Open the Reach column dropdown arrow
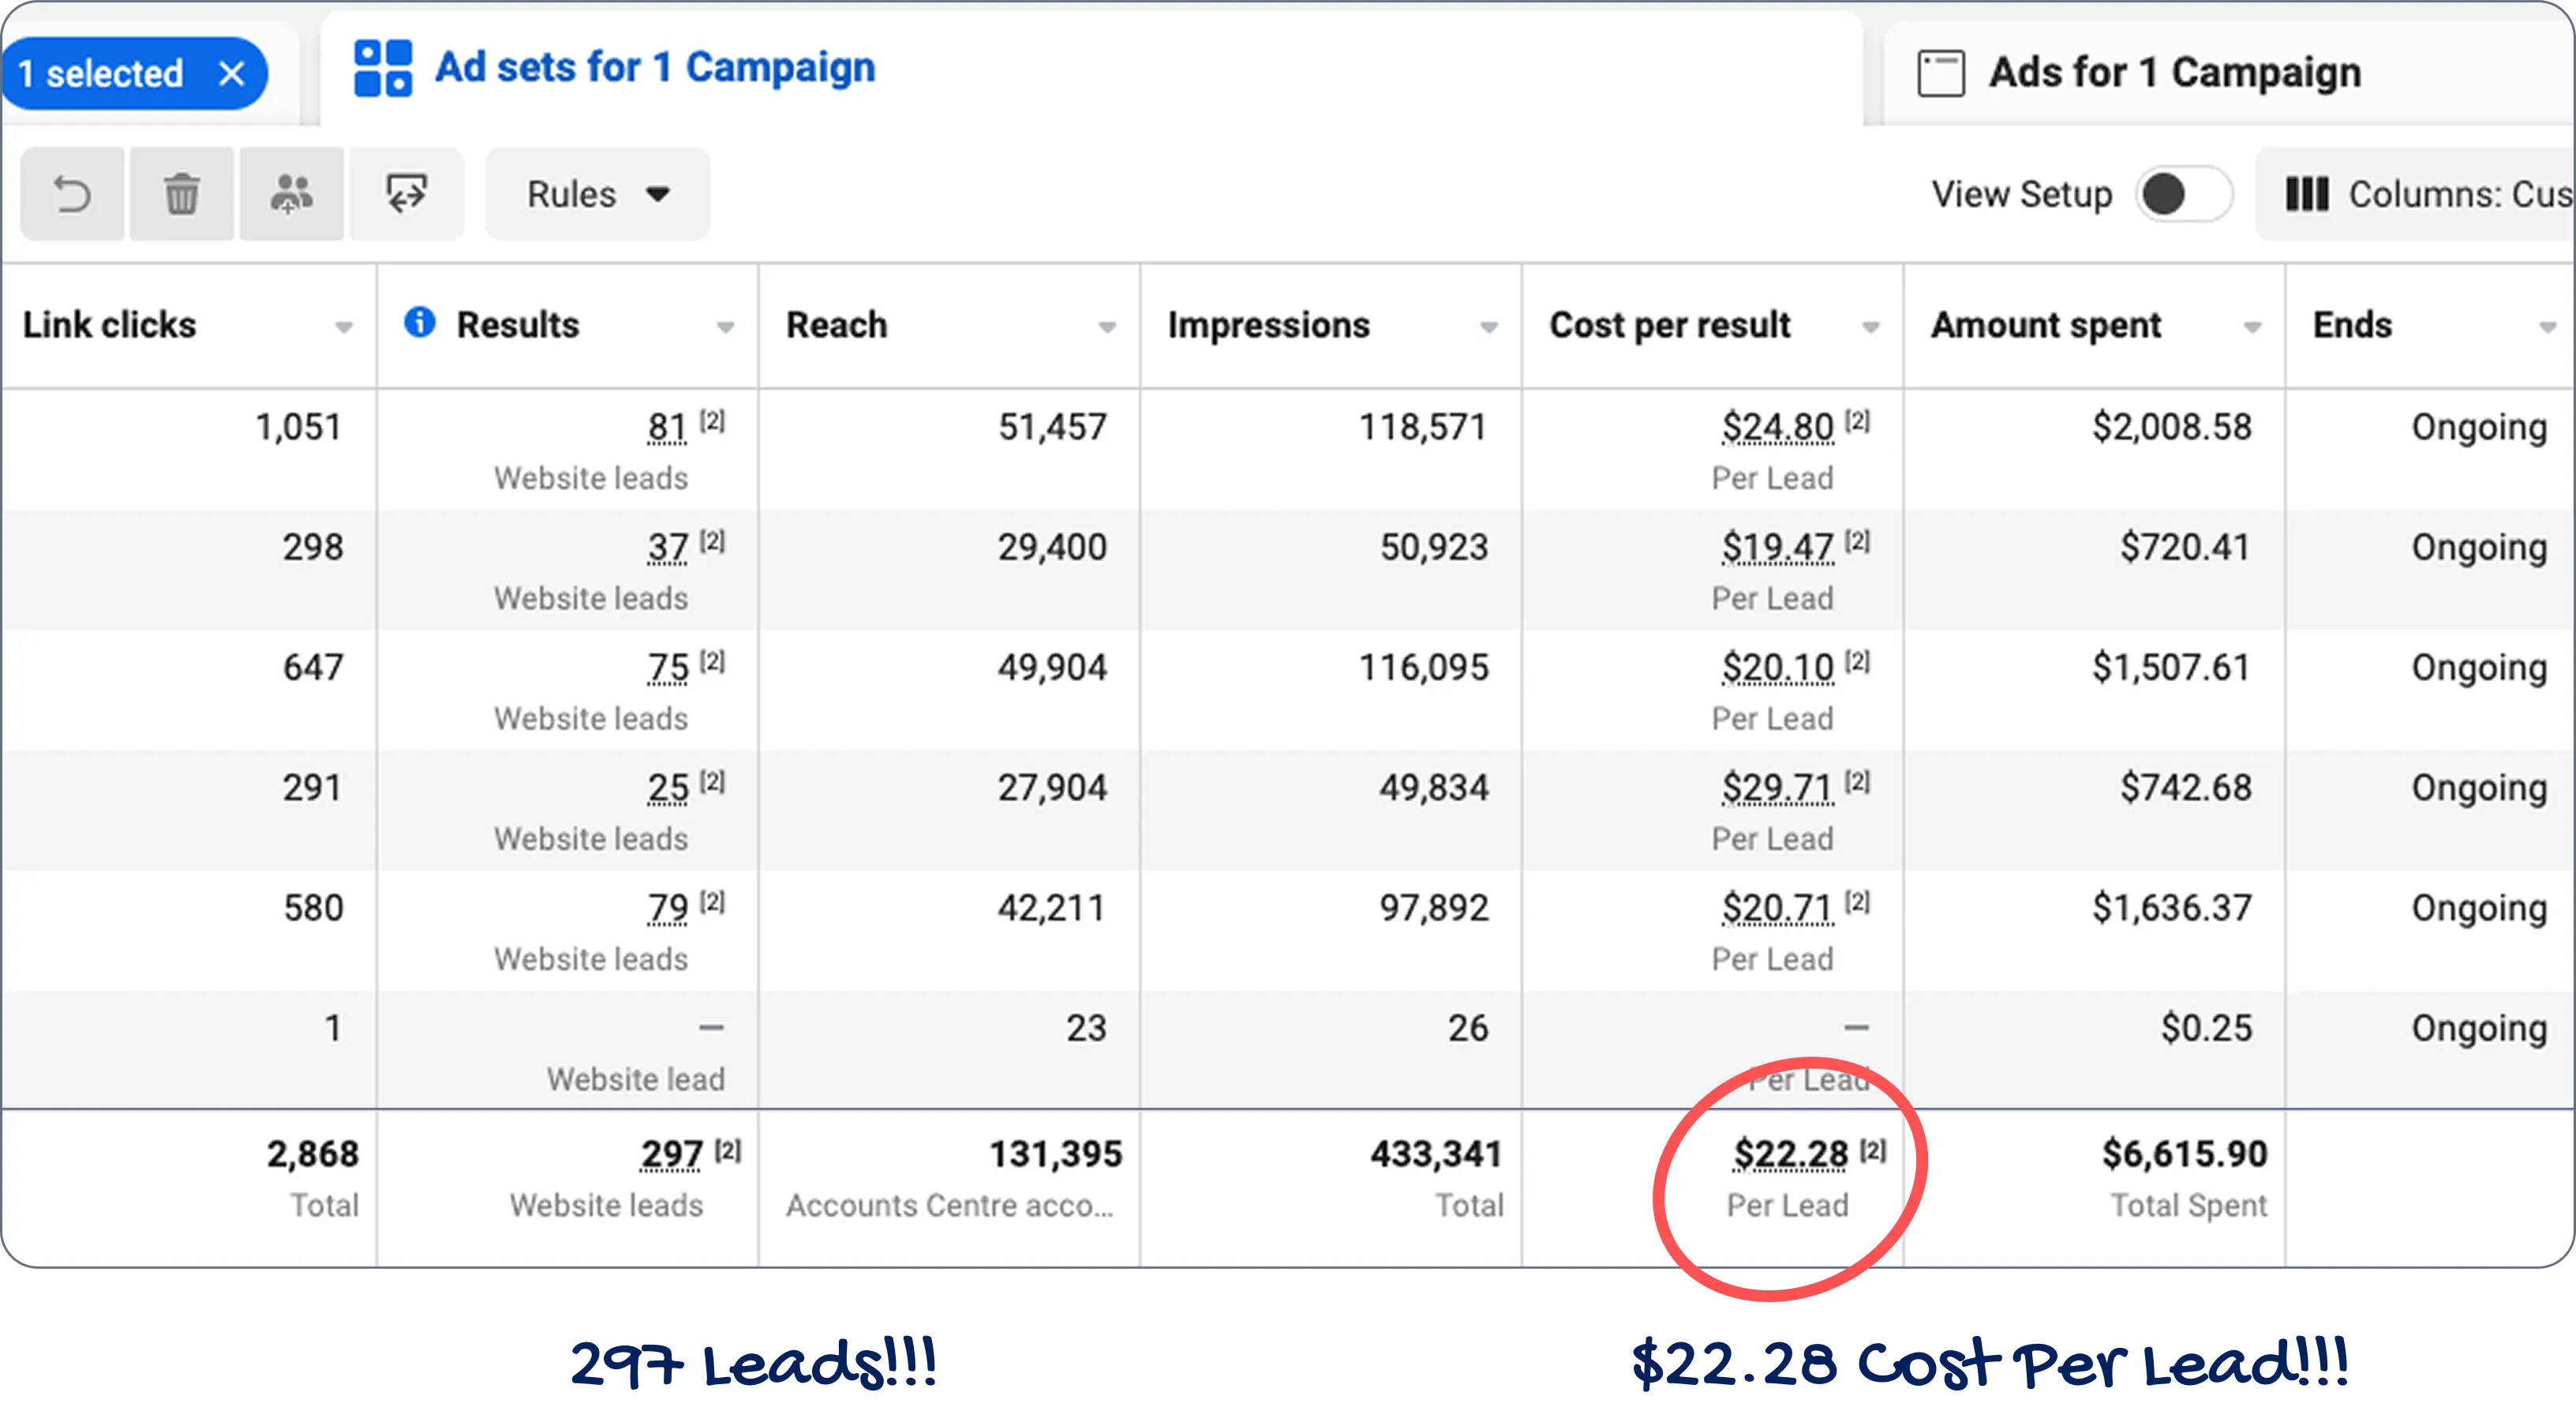Viewport: 2576px width, 1411px height. coord(1106,327)
